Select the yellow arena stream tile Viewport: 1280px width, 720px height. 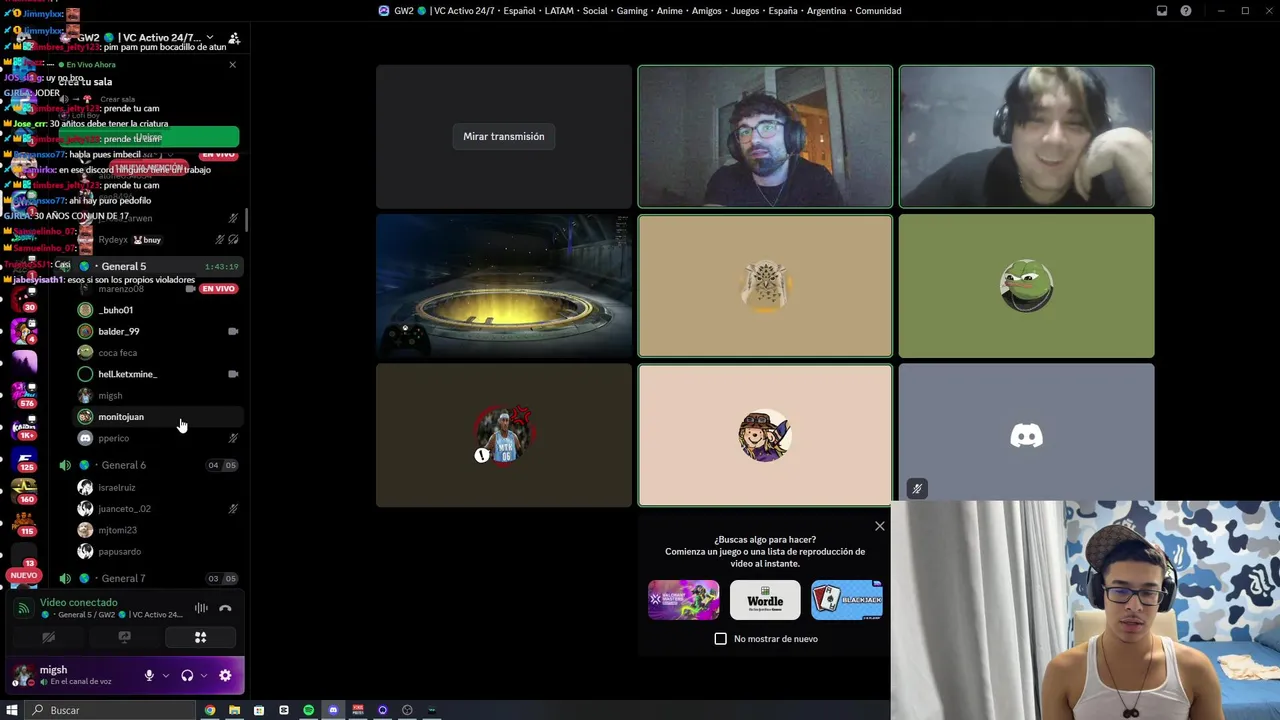click(504, 286)
